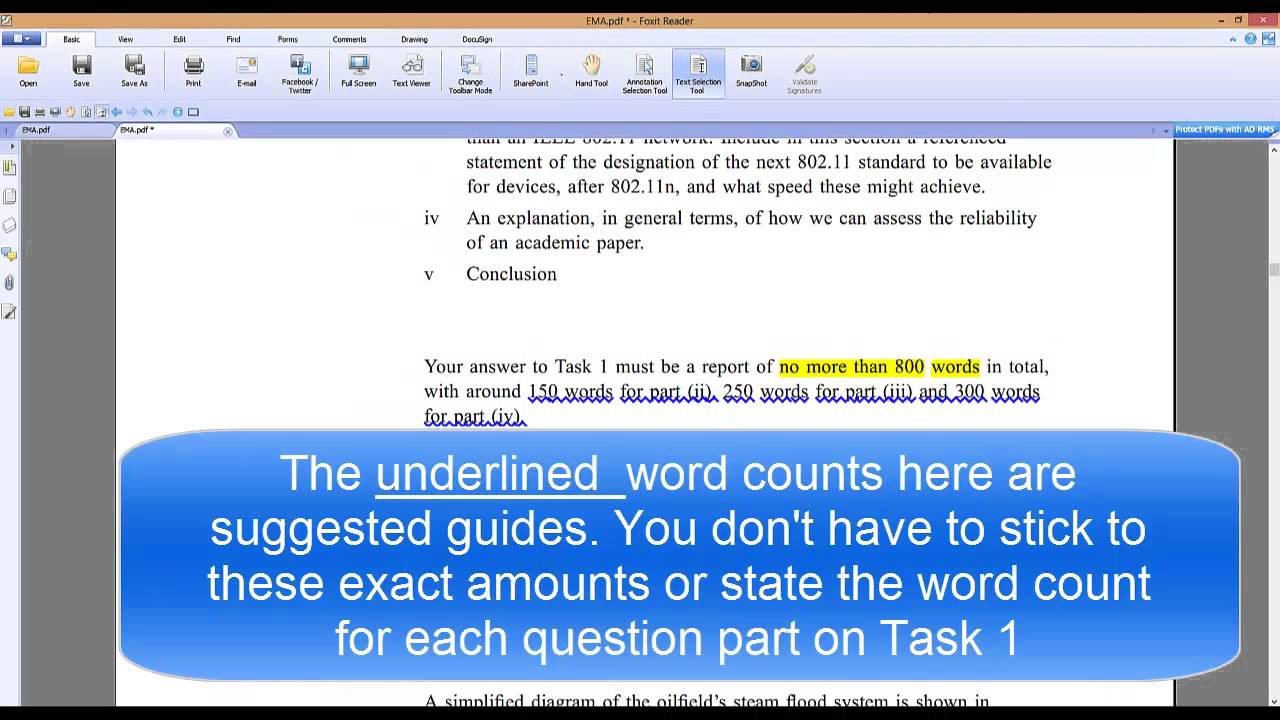This screenshot has width=1280, height=720.
Task: Expand the navigation panel arrow on sidebar
Action: 12,146
